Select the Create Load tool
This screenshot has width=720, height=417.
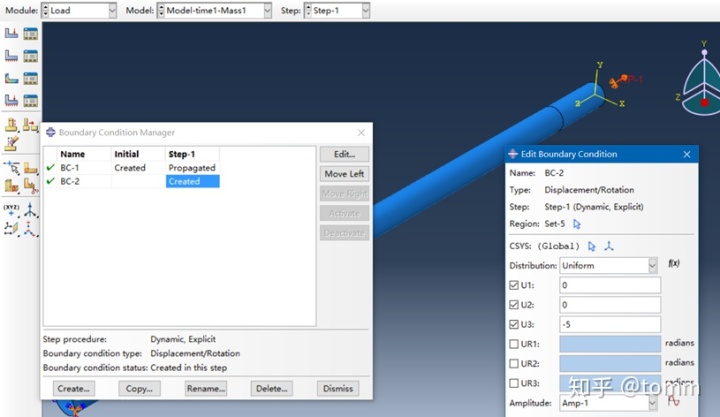pyautogui.click(x=11, y=33)
